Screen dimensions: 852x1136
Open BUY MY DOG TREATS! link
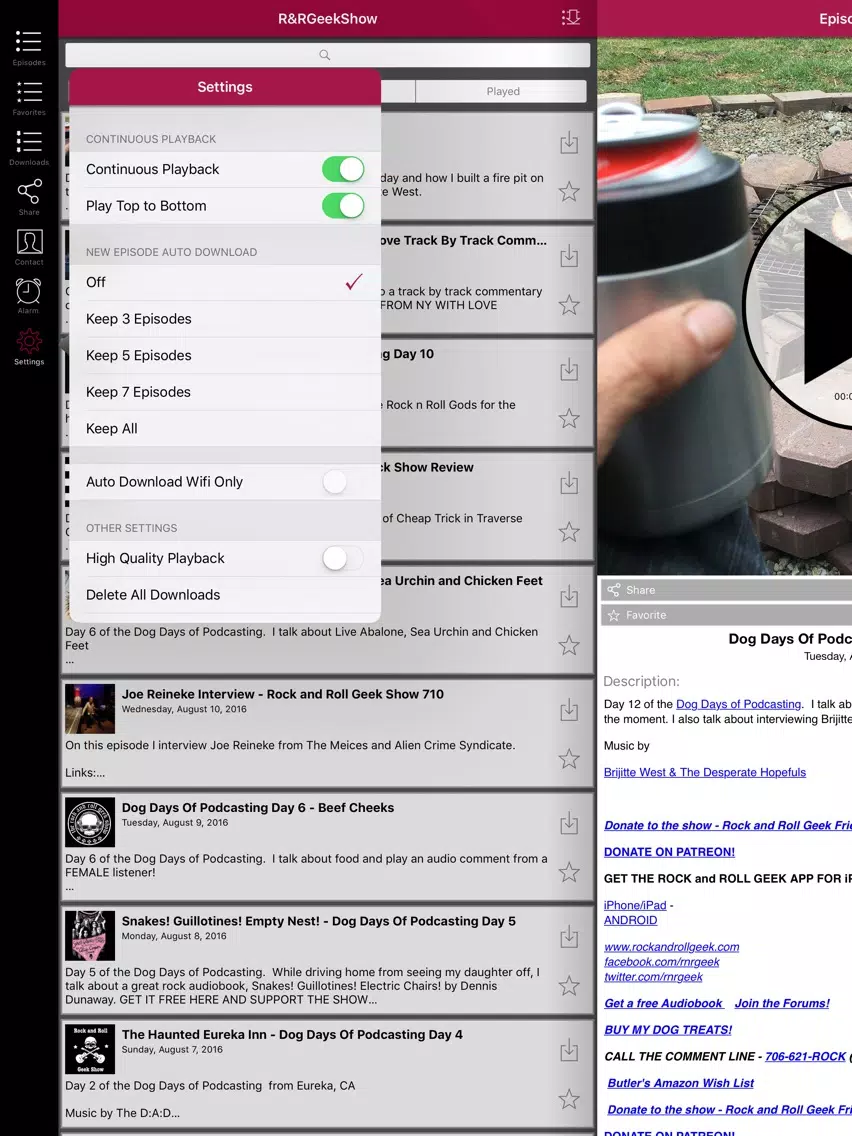[x=668, y=1030]
